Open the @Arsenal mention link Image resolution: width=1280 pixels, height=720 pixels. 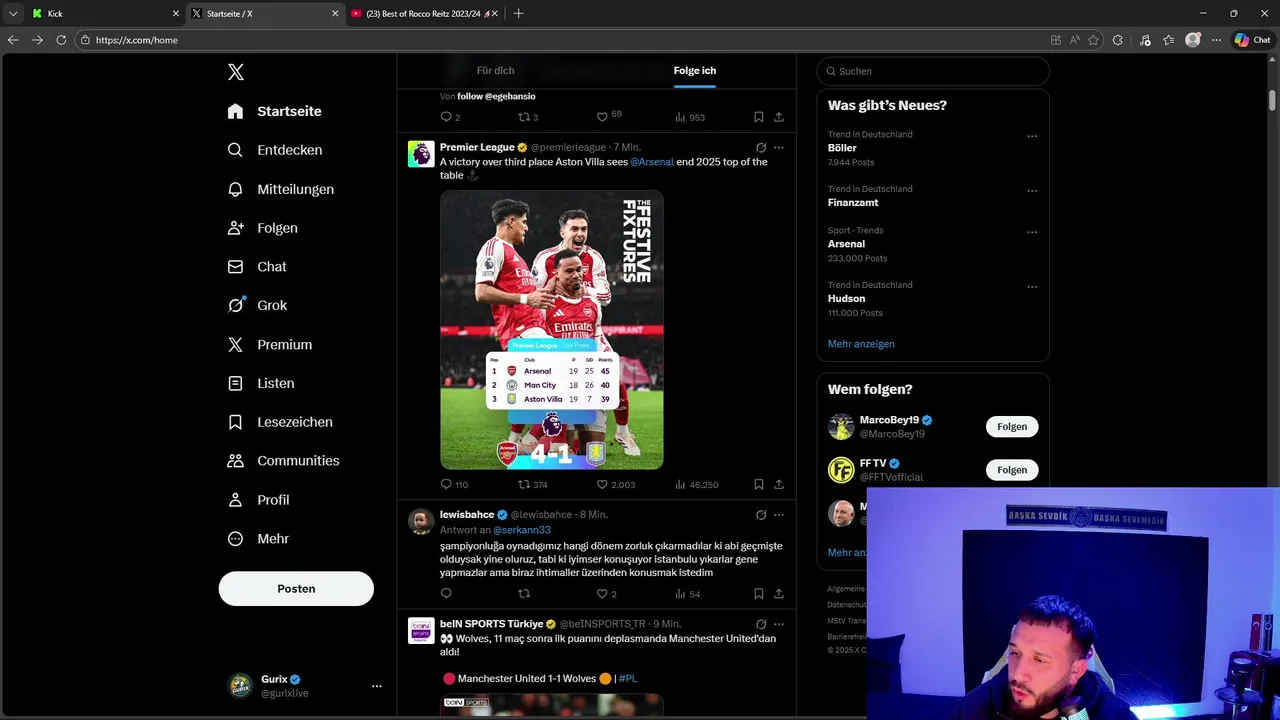tap(652, 162)
